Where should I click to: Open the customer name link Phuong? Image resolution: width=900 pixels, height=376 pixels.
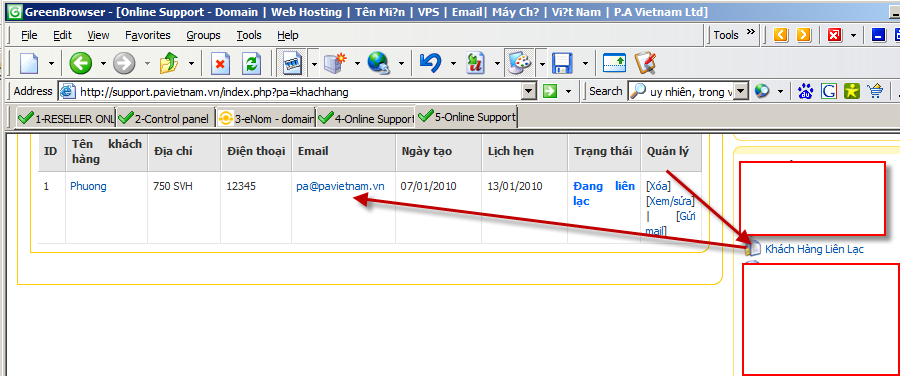pyautogui.click(x=88, y=186)
